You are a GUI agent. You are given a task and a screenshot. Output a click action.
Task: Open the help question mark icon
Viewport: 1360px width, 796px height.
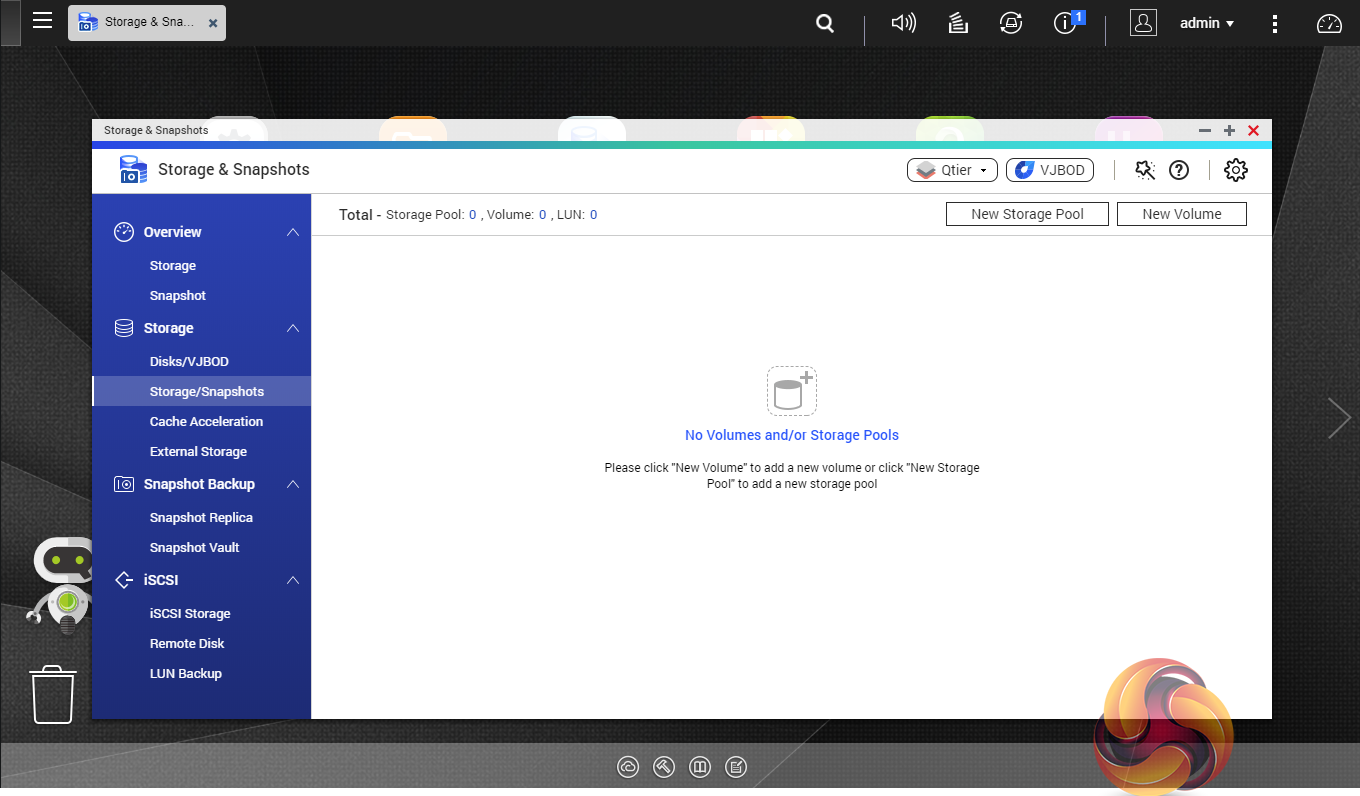(1179, 170)
